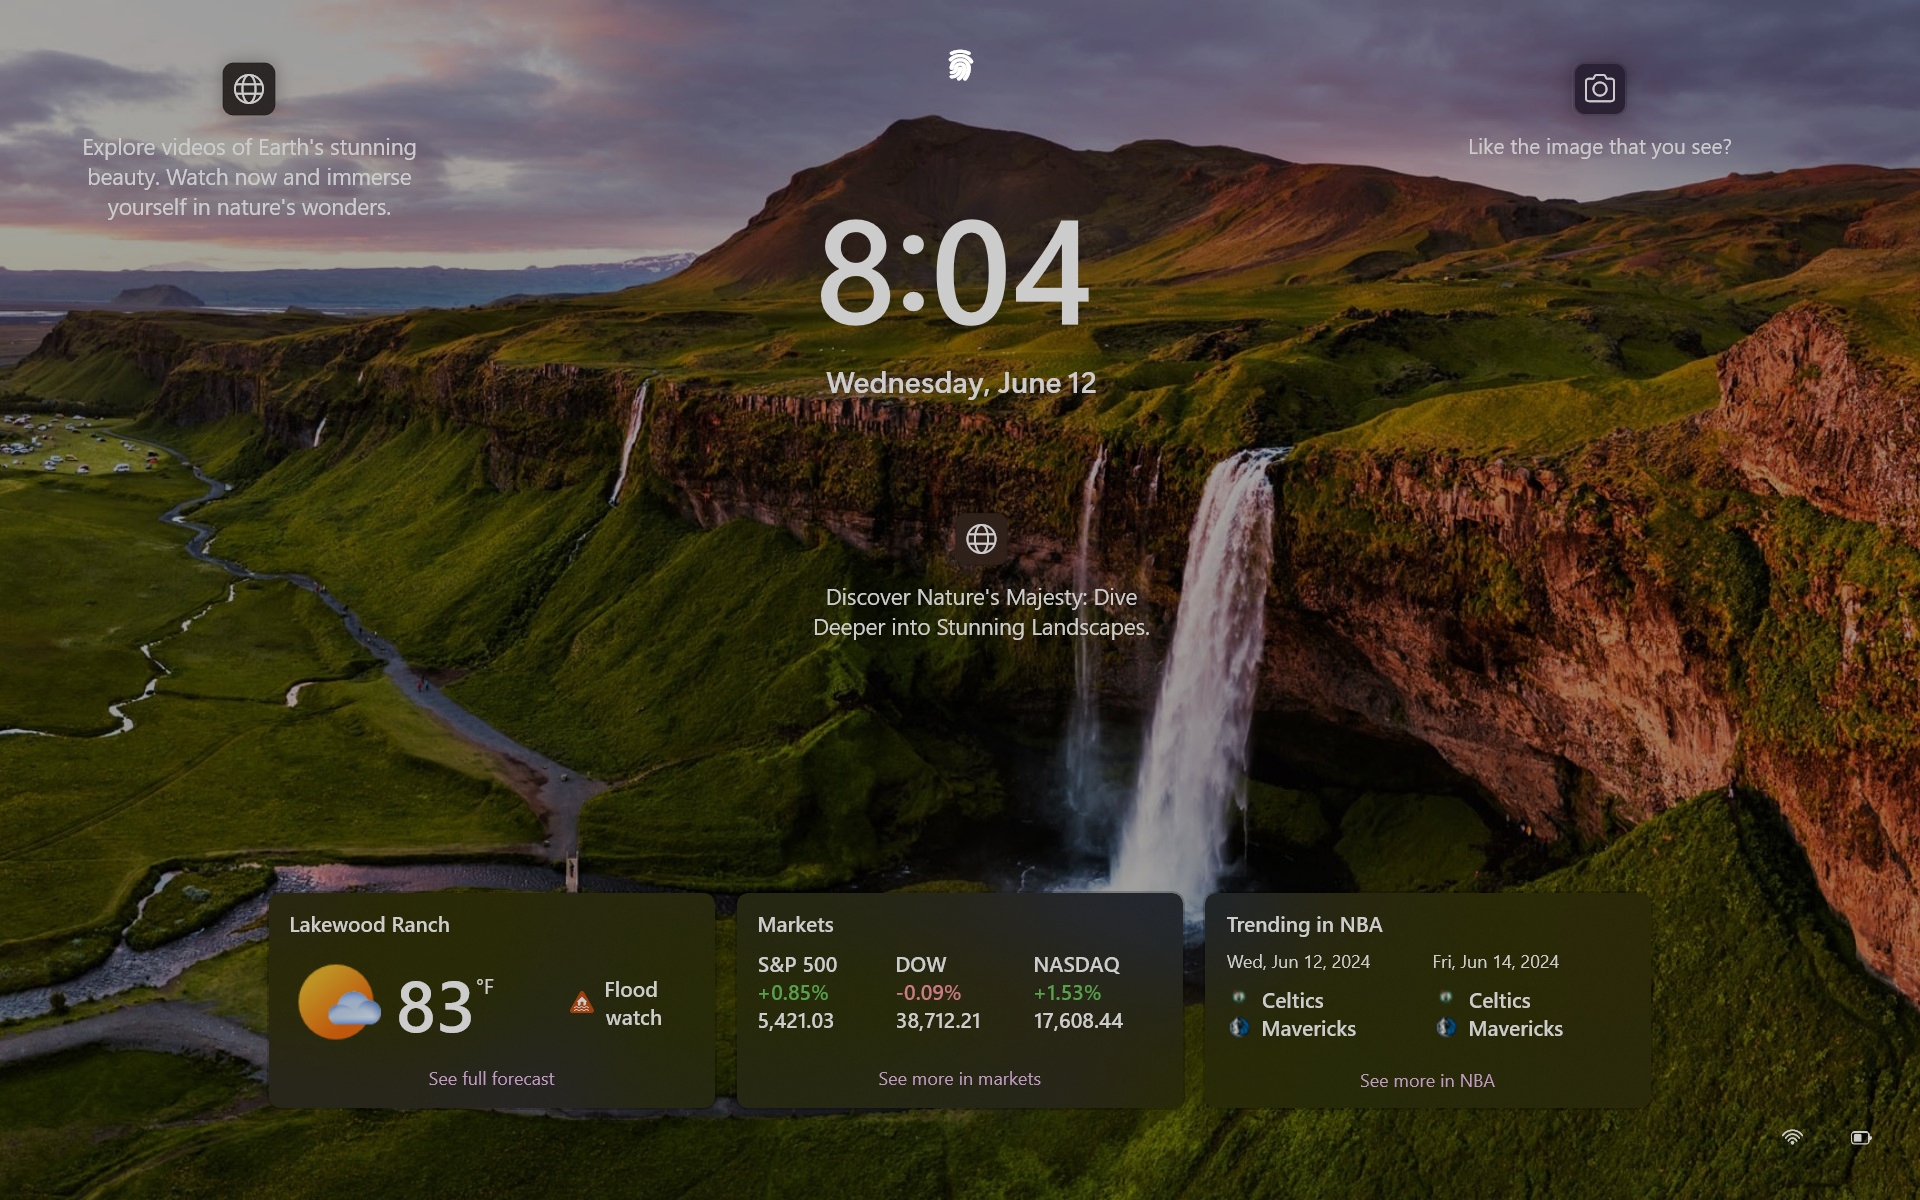
Task: Click the camera icon at top right
Action: tap(1599, 89)
